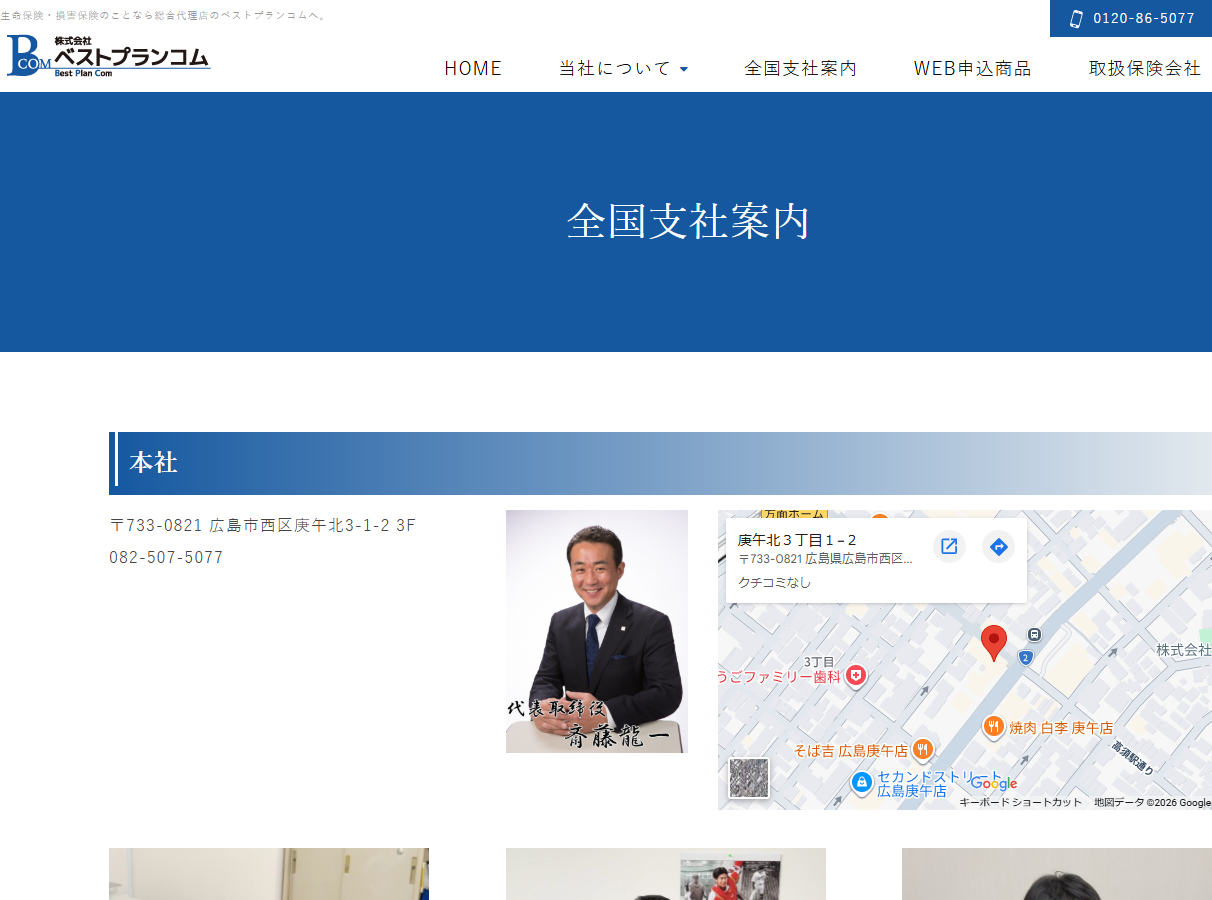Open the map in a larger view
The image size is (1212, 900).
point(949,546)
